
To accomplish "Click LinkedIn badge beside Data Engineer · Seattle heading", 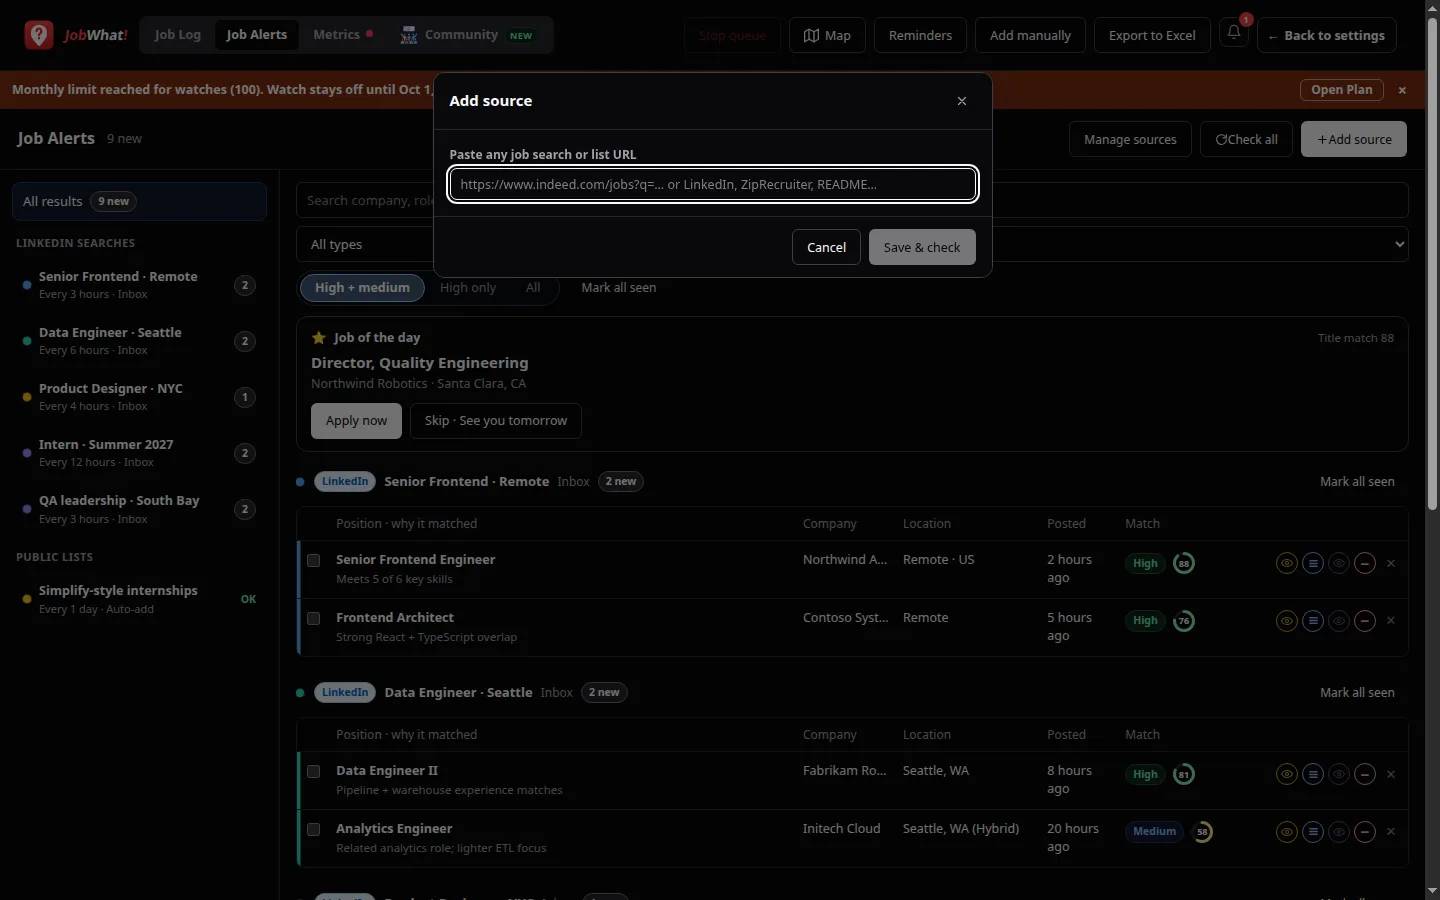I will (345, 693).
